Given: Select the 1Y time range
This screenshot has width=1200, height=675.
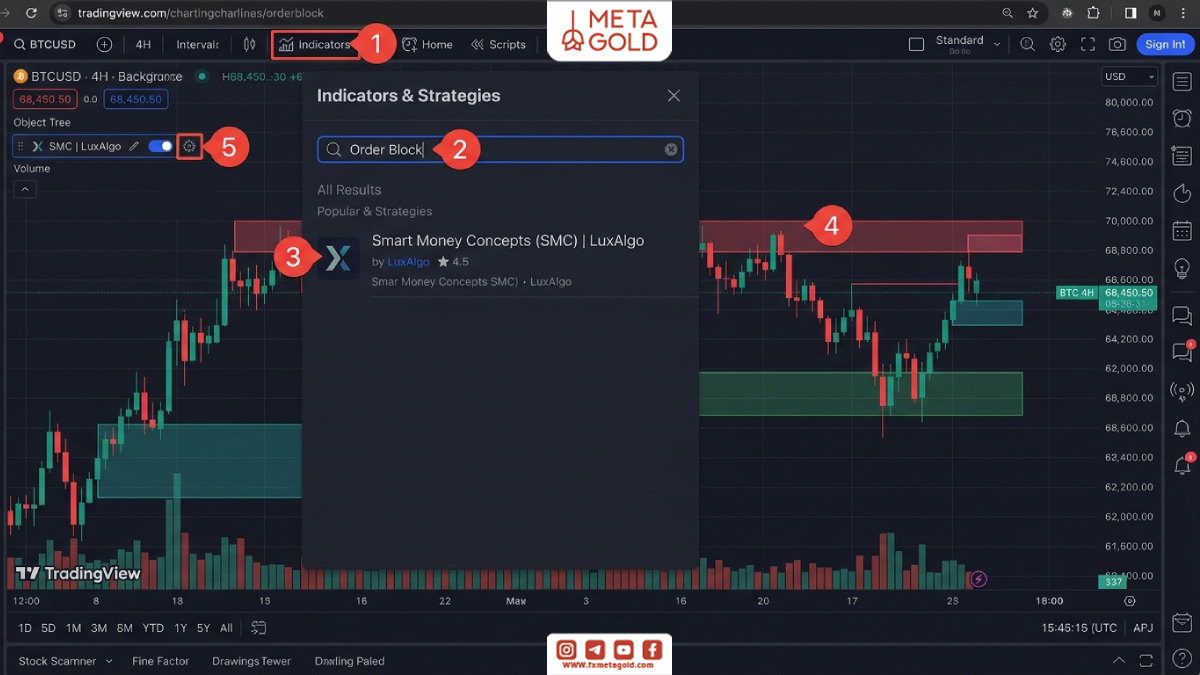Looking at the screenshot, I should click(181, 628).
